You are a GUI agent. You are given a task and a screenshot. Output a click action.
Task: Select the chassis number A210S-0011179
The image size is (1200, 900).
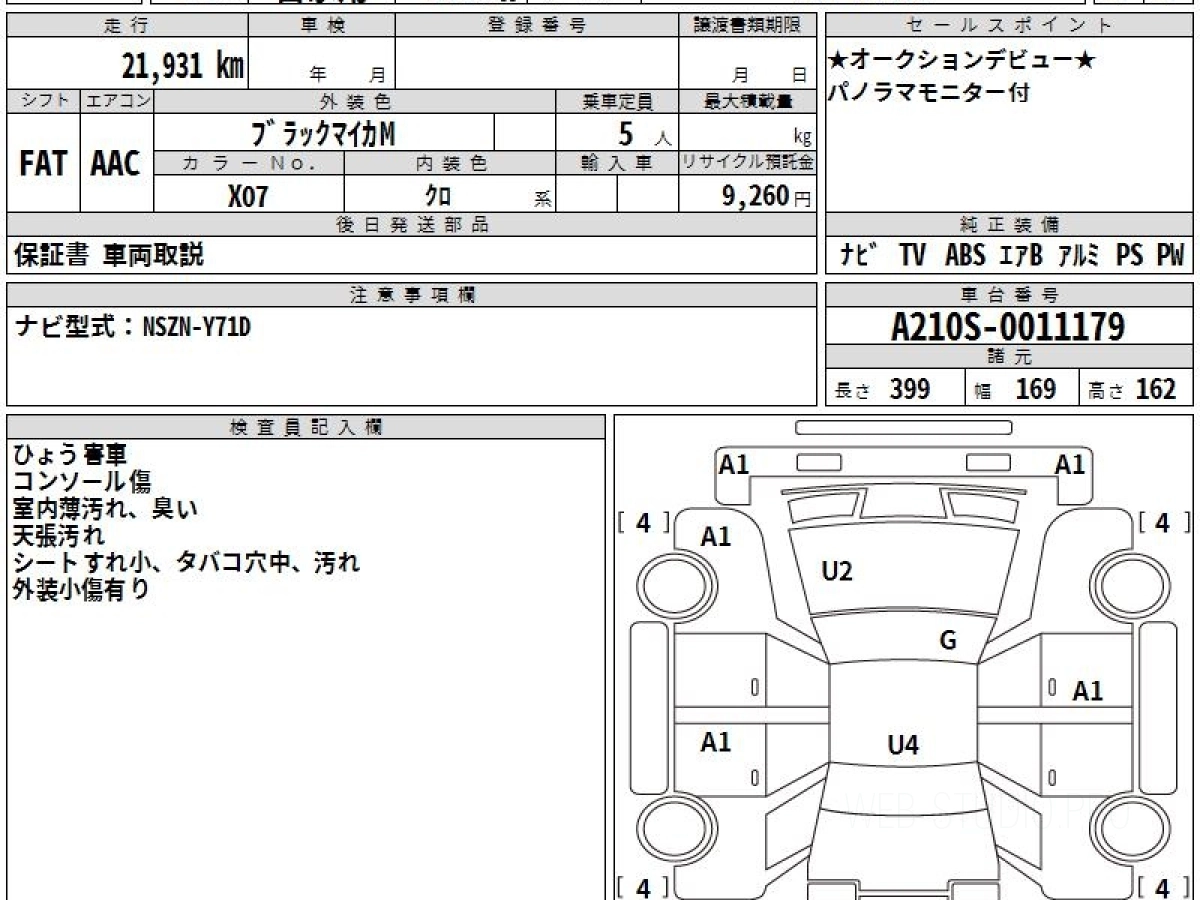point(1008,327)
